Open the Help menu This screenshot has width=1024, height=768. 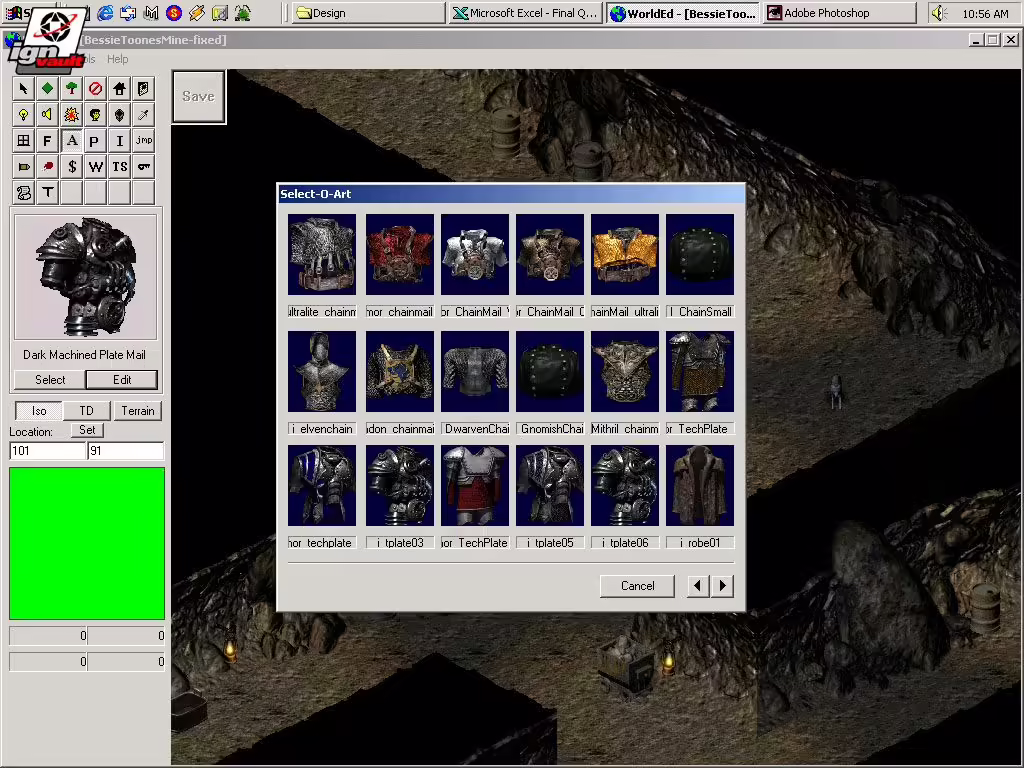(x=118, y=59)
